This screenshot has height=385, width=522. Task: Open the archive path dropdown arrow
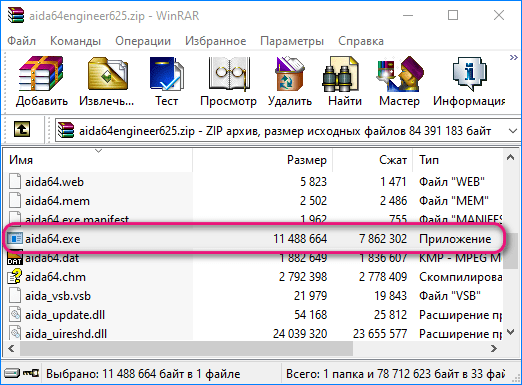click(513, 131)
